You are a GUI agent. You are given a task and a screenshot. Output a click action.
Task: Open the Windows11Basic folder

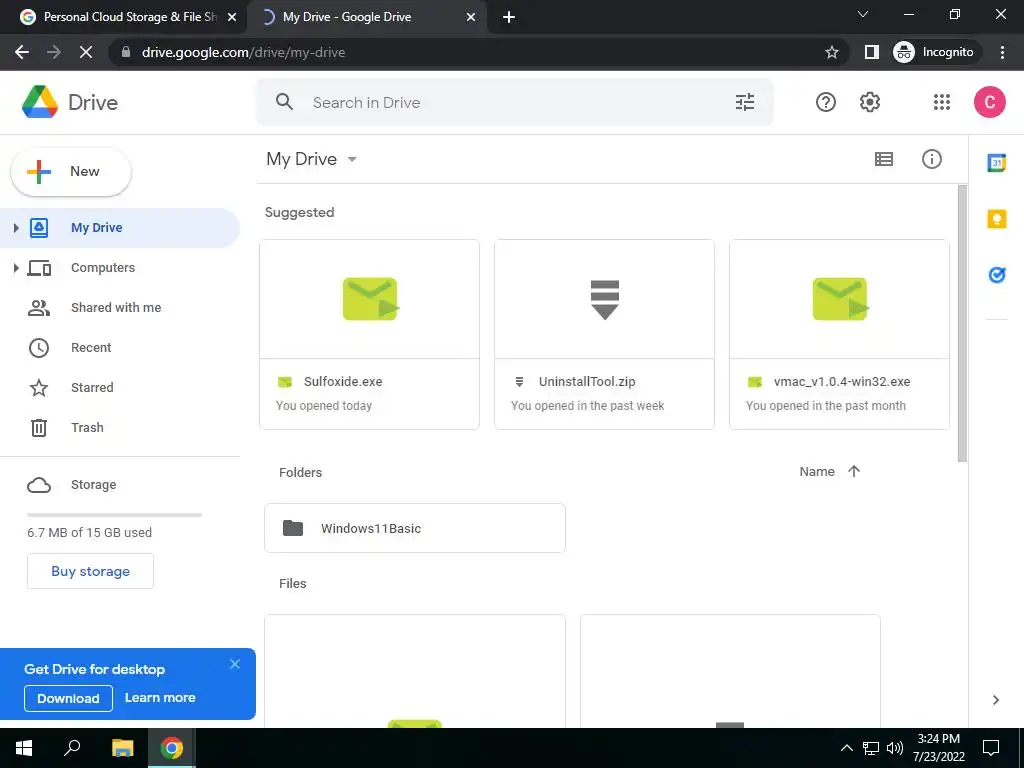click(415, 528)
